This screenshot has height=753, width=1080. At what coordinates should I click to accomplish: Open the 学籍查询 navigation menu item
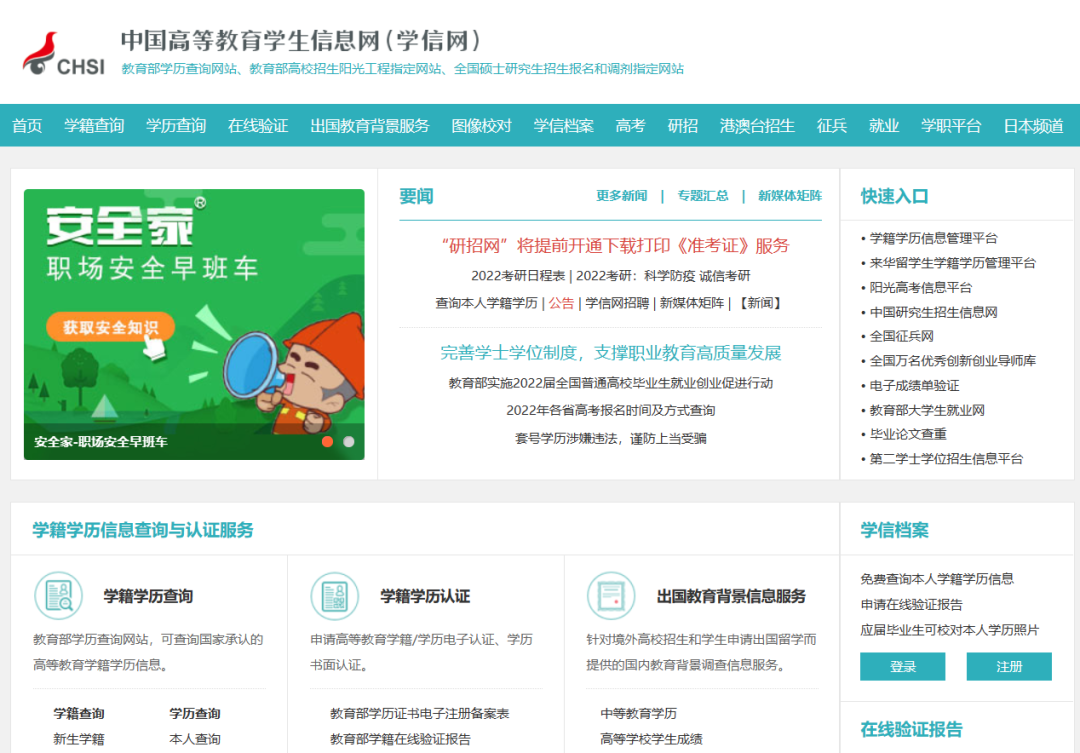[94, 126]
